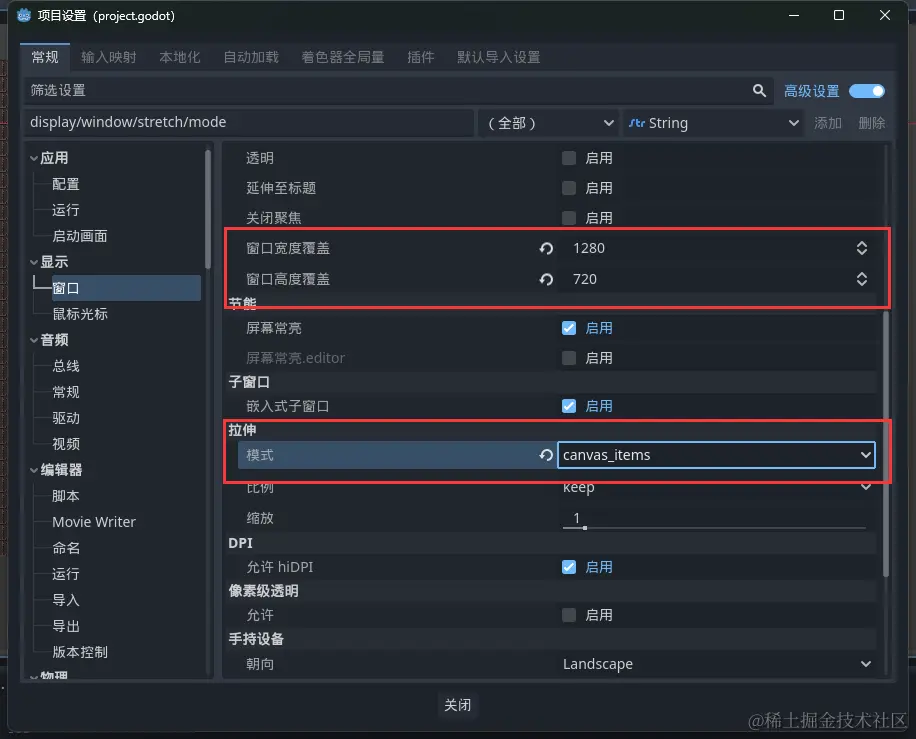Select 运行 under 应用 in the tree
Screen dimensions: 916x739
tap(65, 210)
